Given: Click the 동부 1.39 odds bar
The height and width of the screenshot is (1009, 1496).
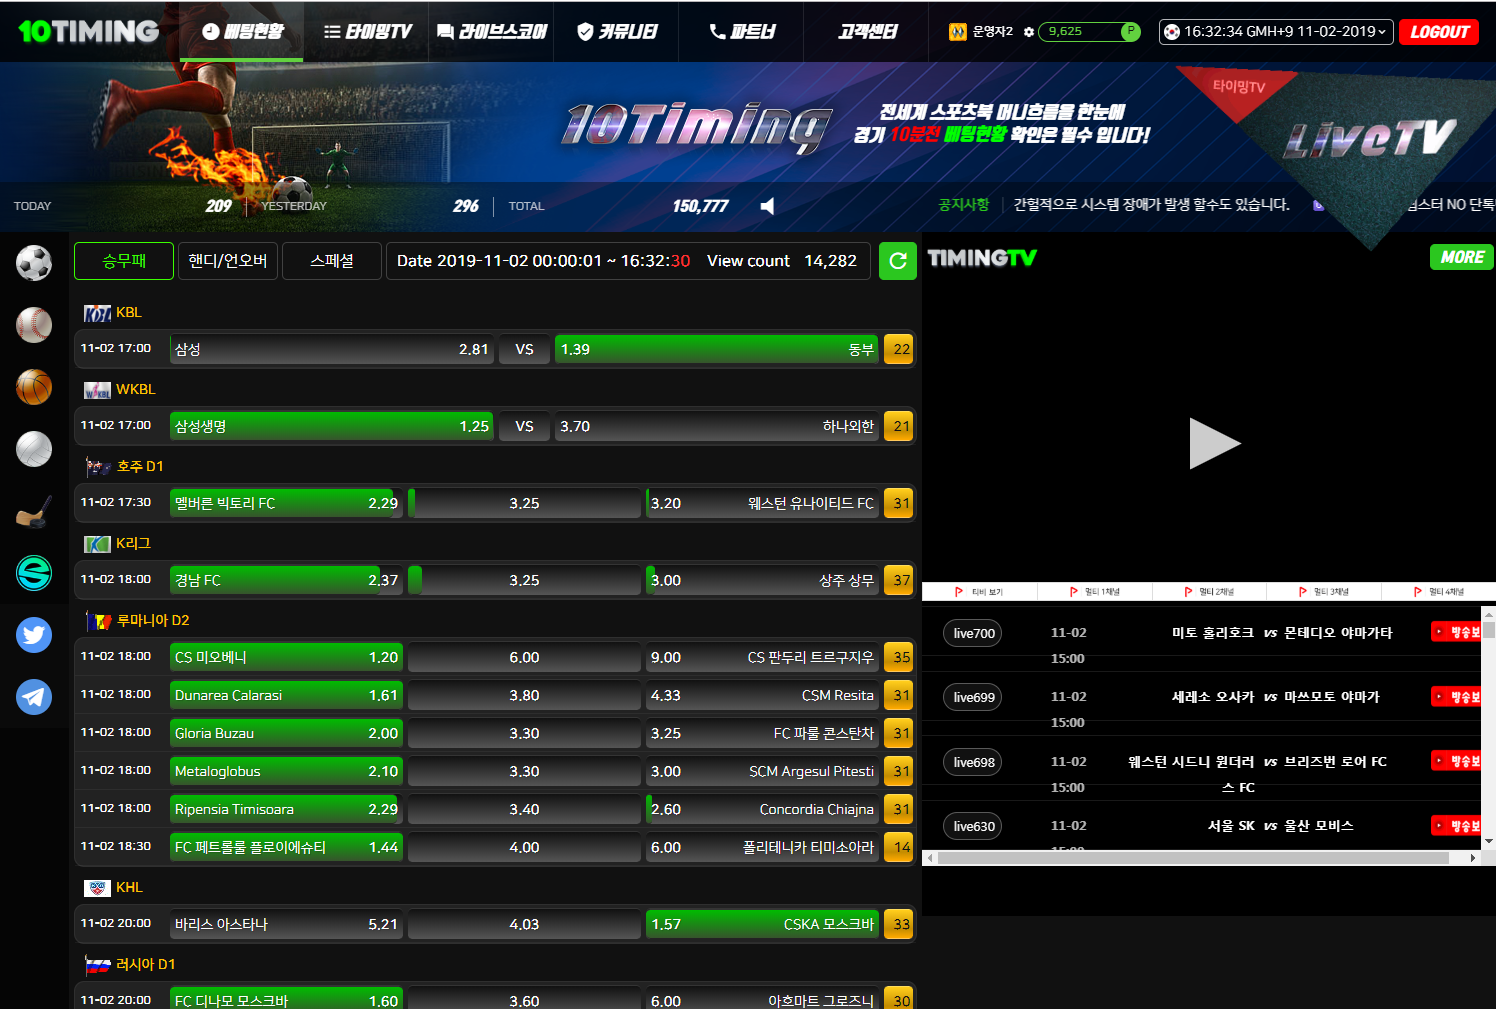Looking at the screenshot, I should point(716,349).
